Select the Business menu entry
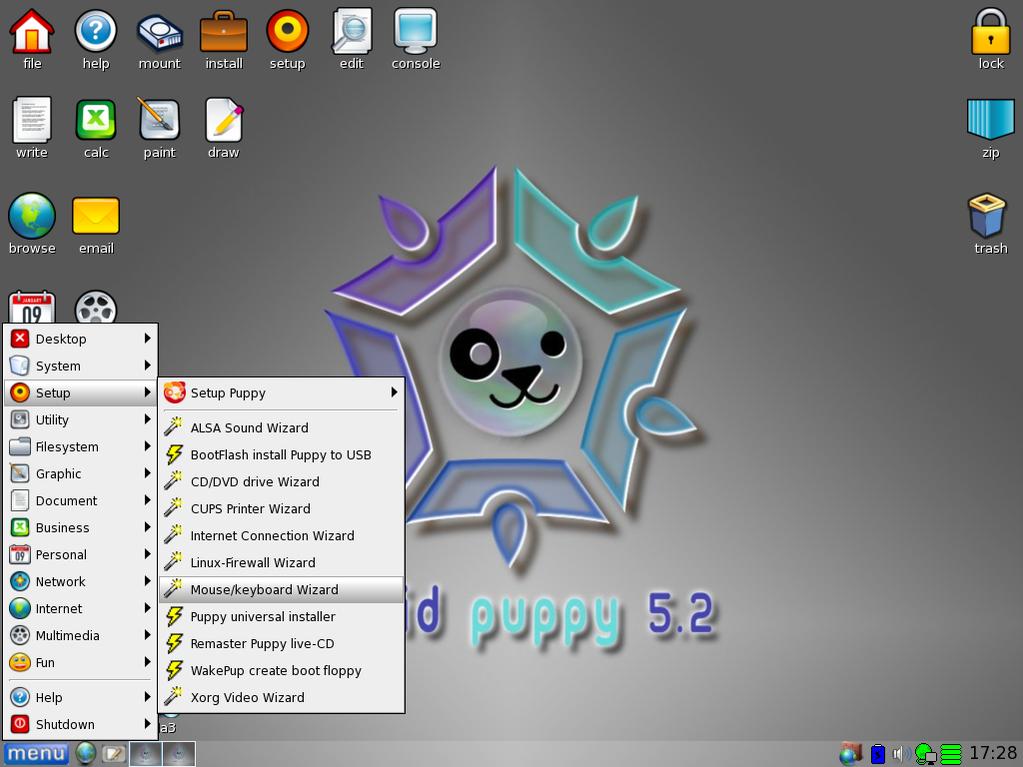Viewport: 1023px width, 767px height. coord(81,528)
